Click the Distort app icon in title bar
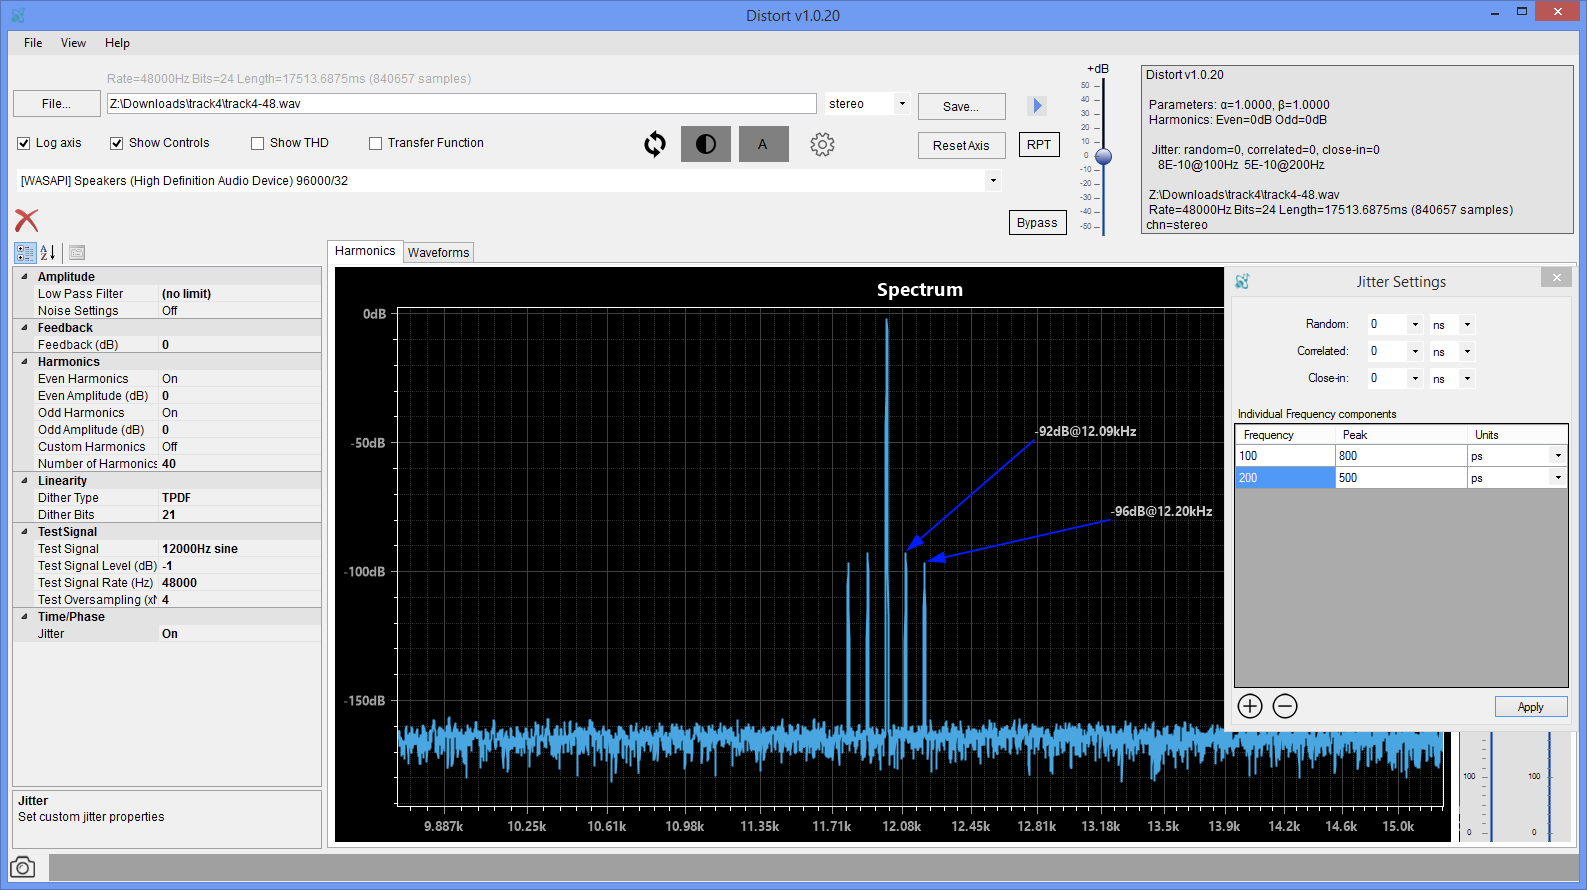1587x890 pixels. click(x=18, y=15)
